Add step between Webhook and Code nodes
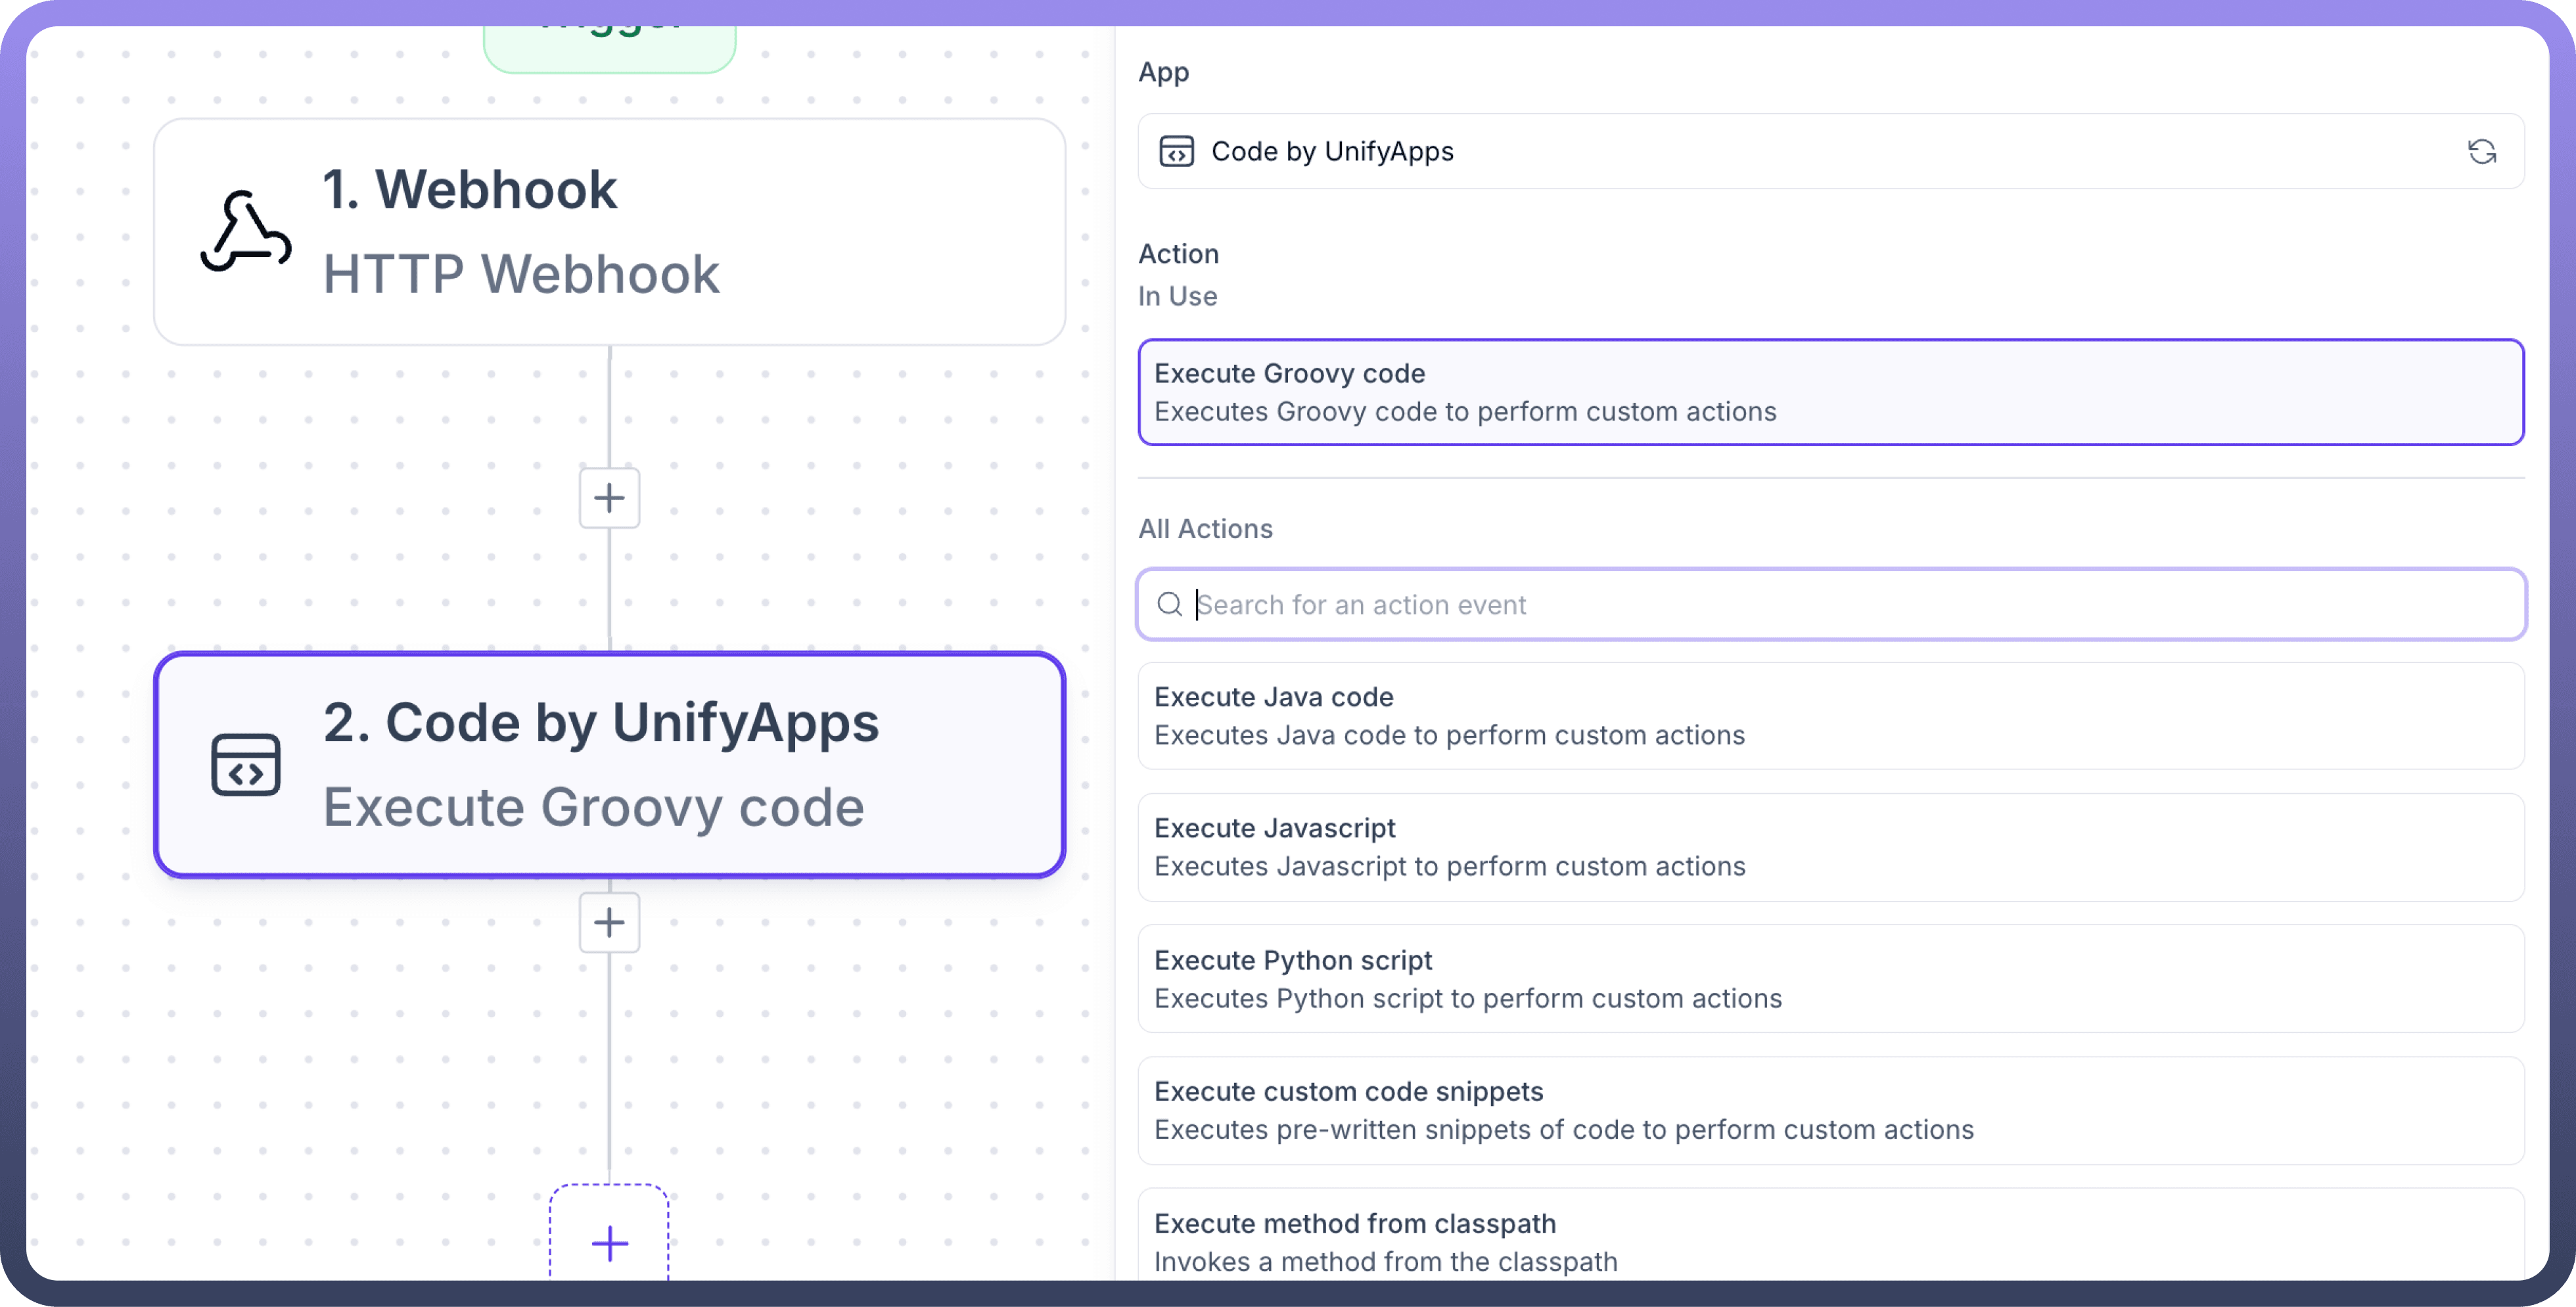Screen dimensions: 2576x1307 (x=609, y=498)
